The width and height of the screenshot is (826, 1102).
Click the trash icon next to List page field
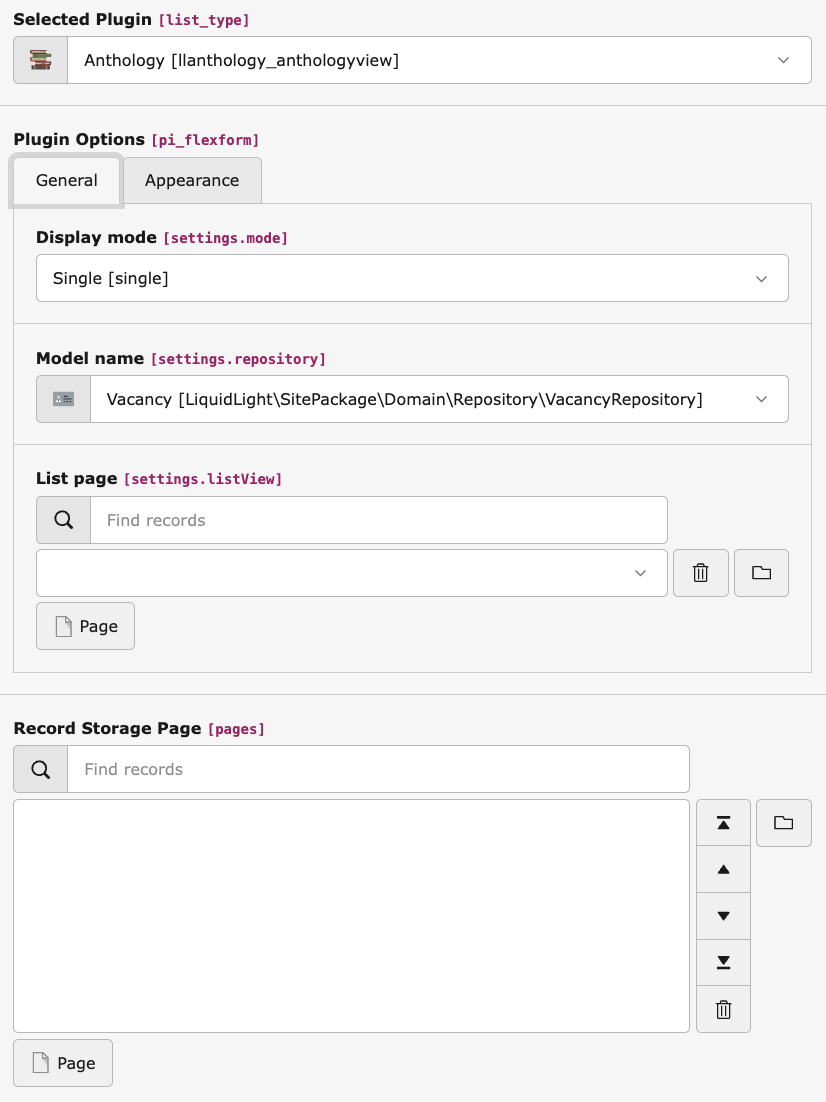coord(700,572)
